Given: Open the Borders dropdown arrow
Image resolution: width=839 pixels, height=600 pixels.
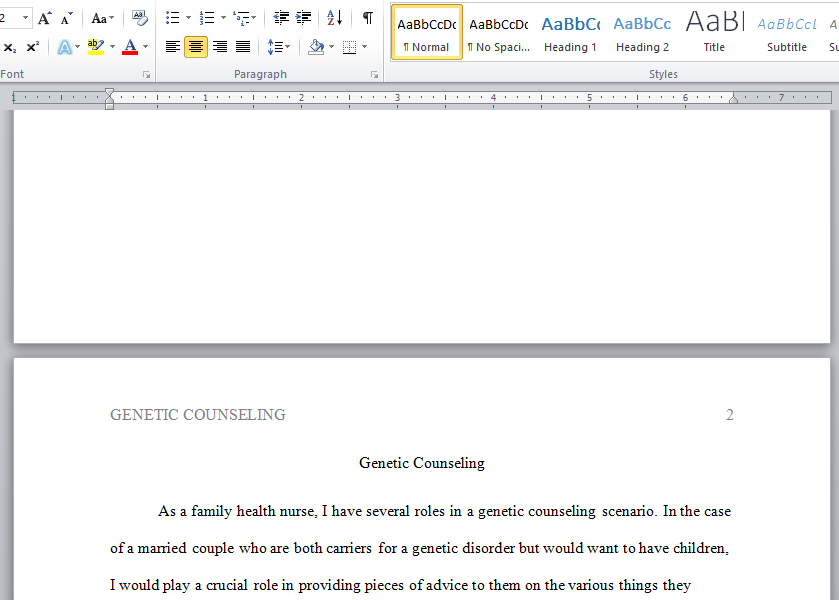Looking at the screenshot, I should point(364,47).
